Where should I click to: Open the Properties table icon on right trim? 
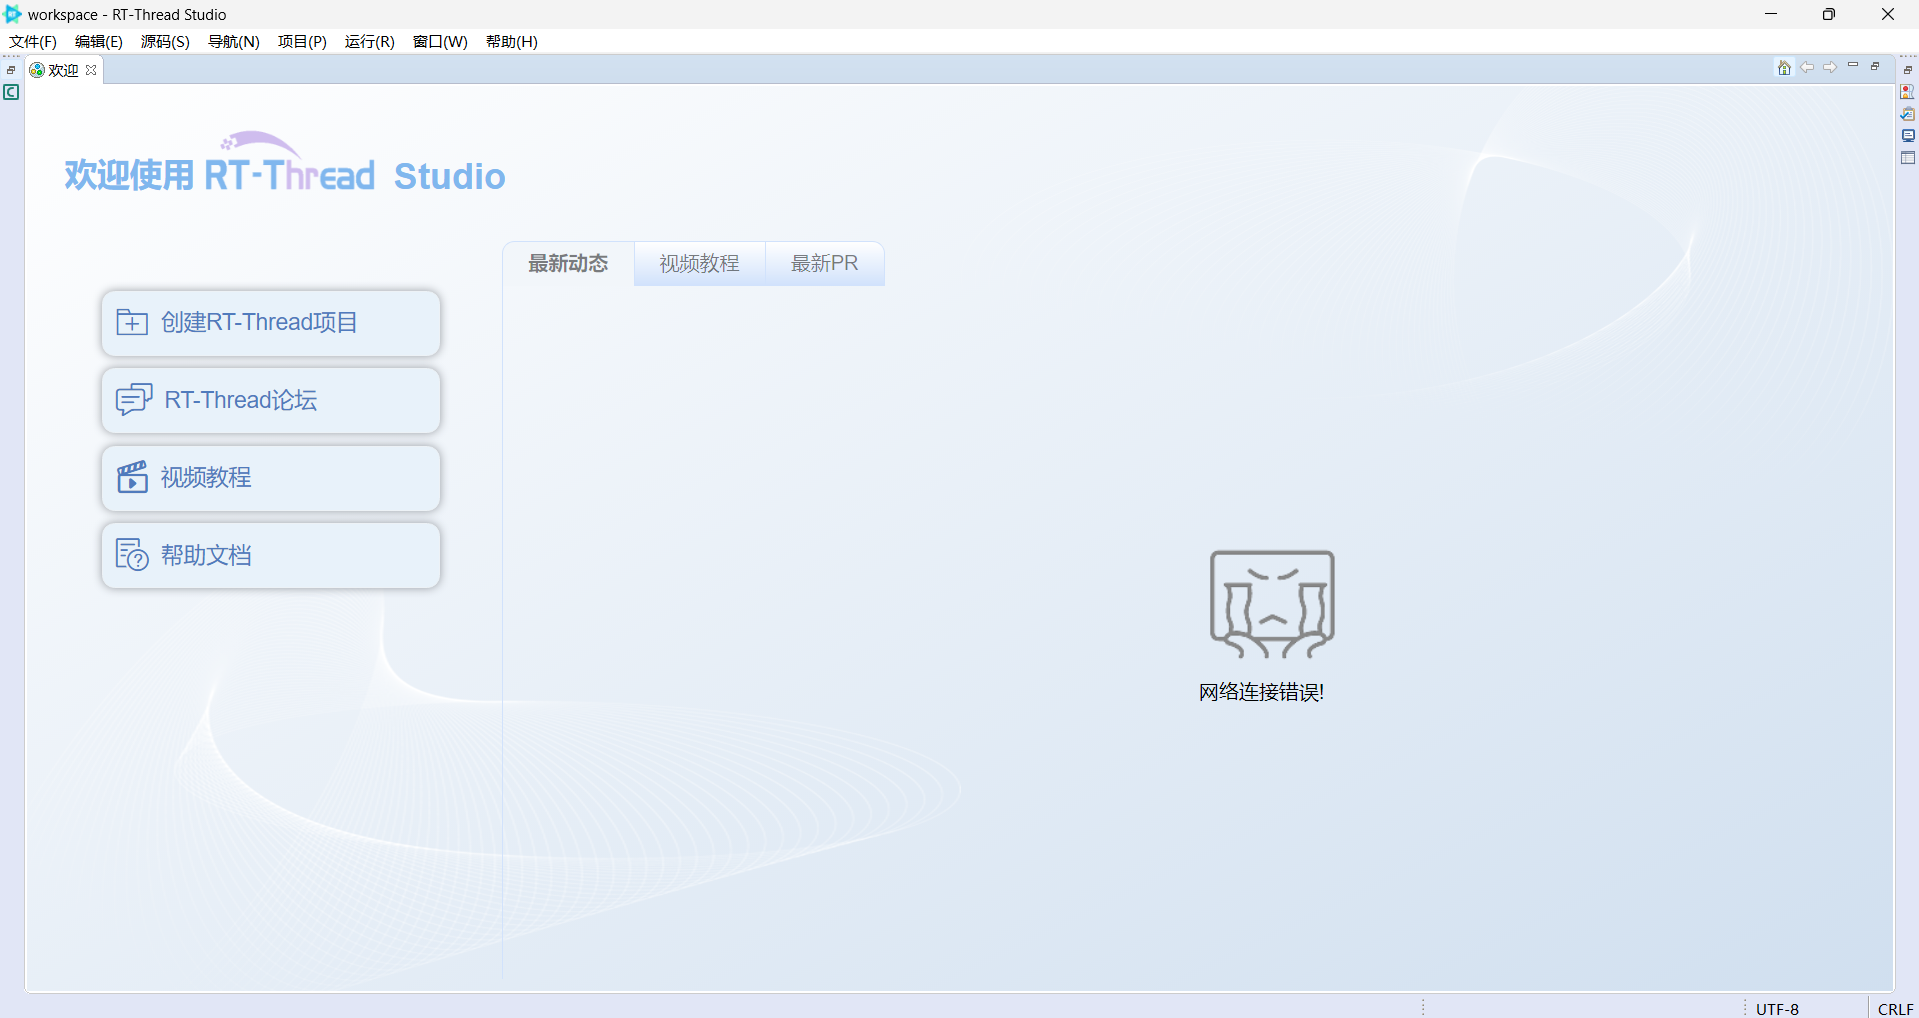tap(1908, 158)
